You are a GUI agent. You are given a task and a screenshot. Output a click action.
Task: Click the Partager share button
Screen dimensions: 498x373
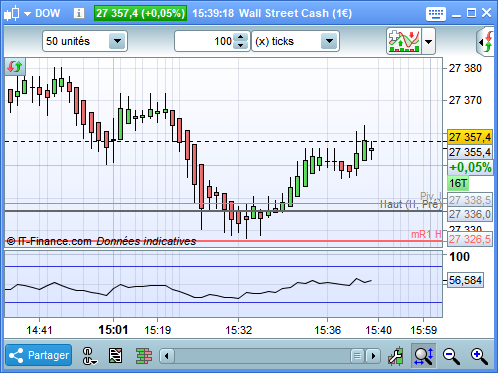tap(39, 355)
